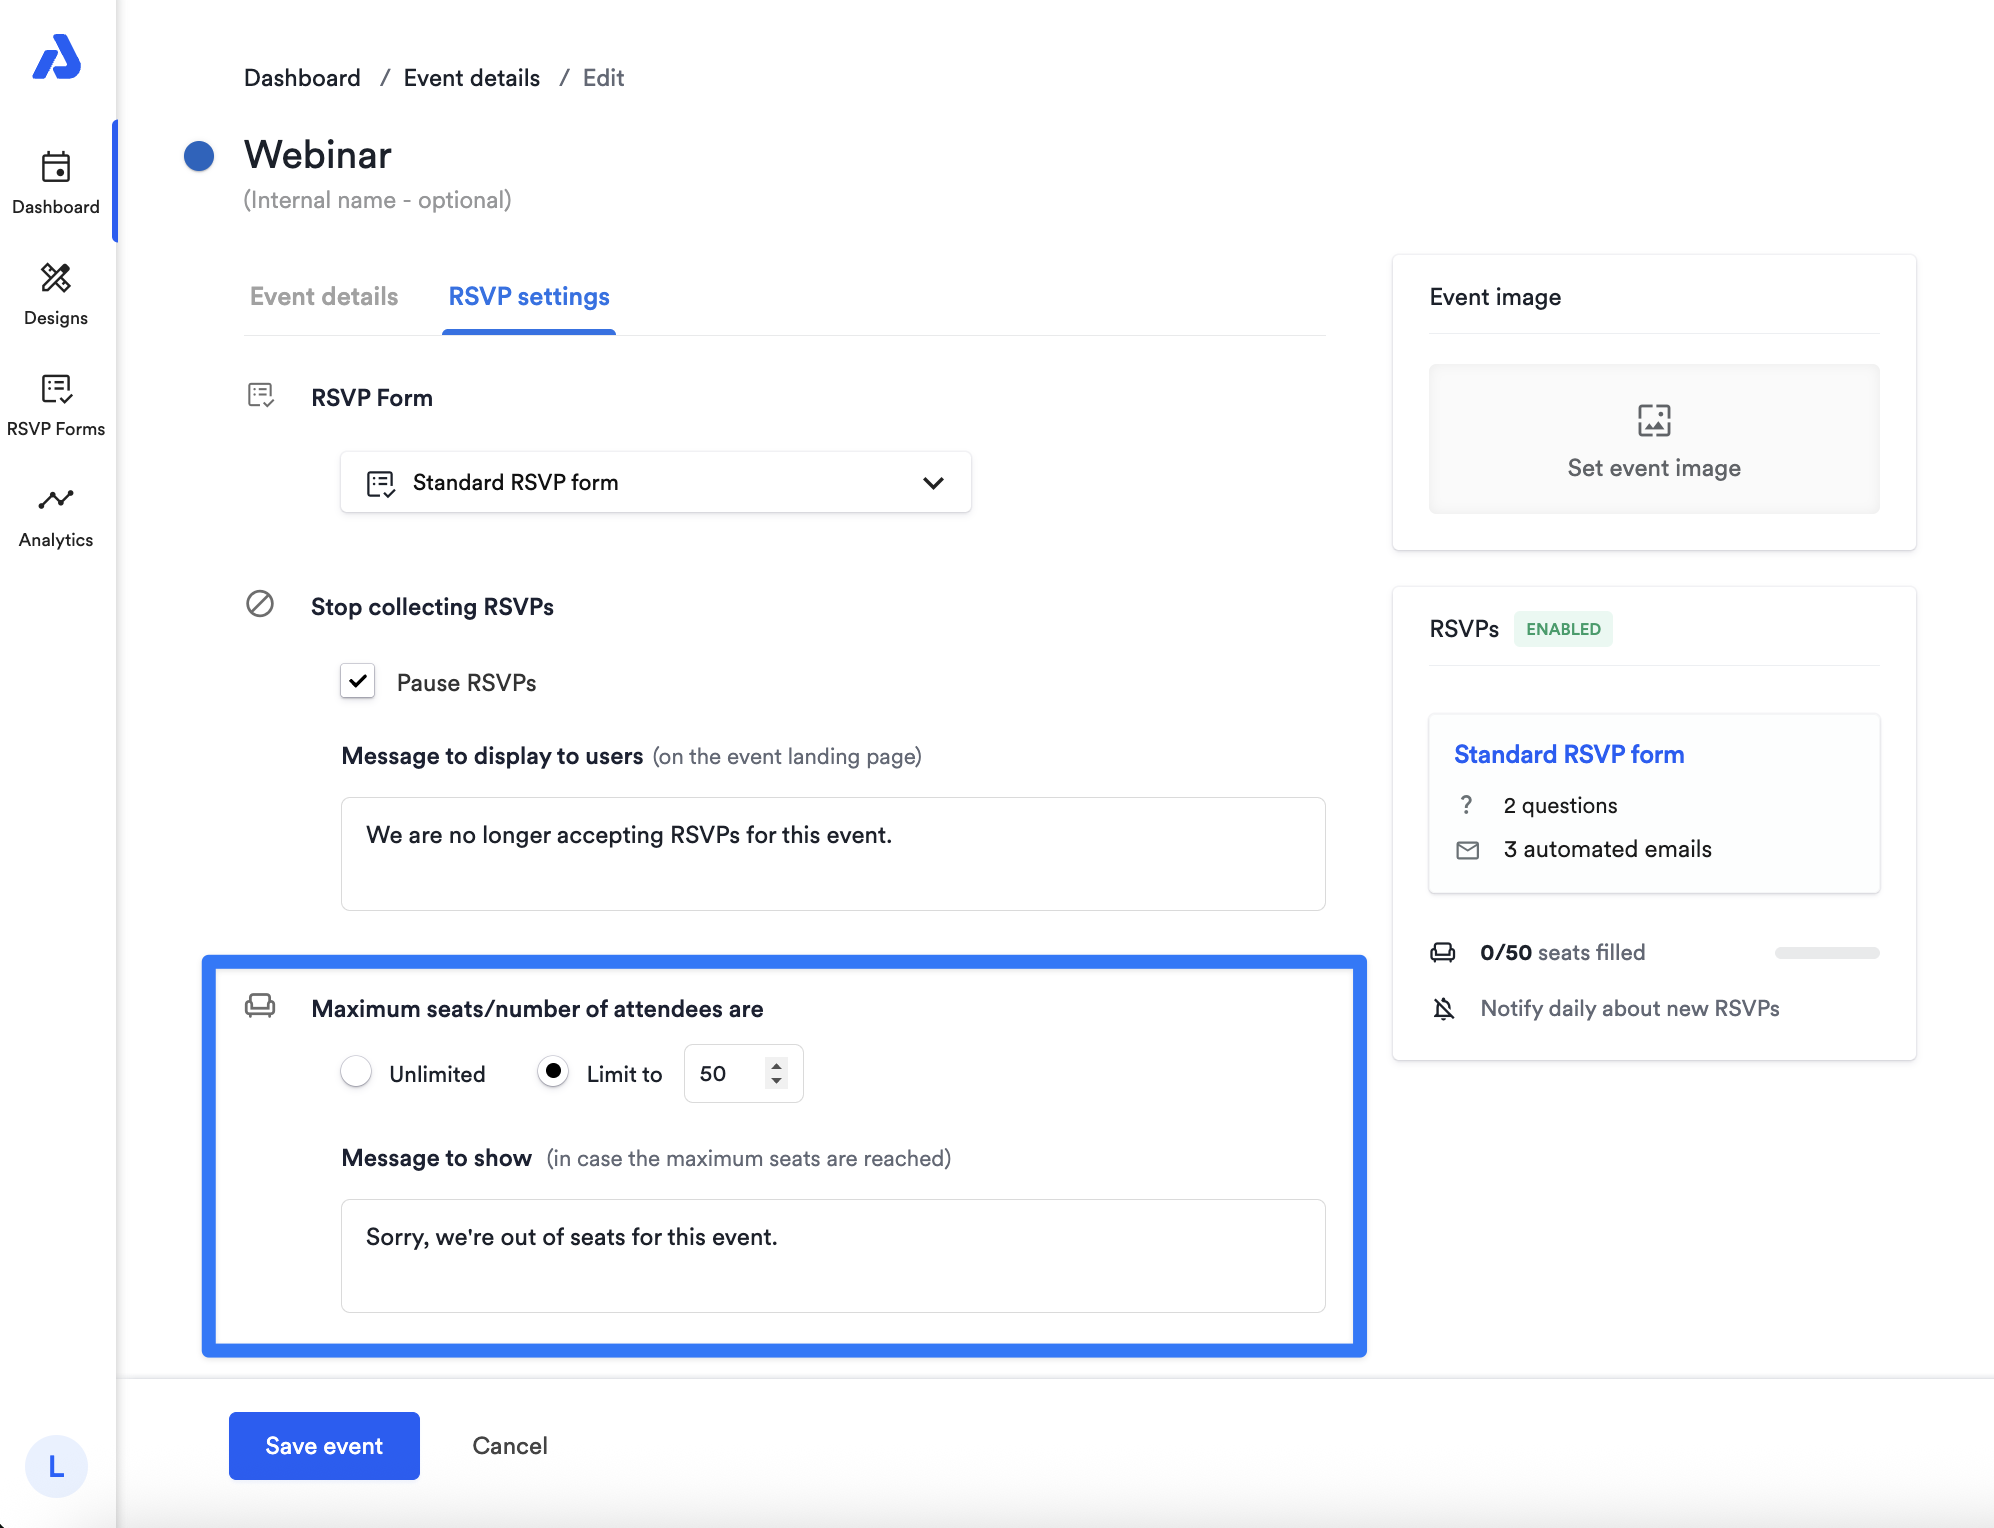Viewport: 1994px width, 1528px height.
Task: Click the out of seats message field
Action: point(832,1255)
